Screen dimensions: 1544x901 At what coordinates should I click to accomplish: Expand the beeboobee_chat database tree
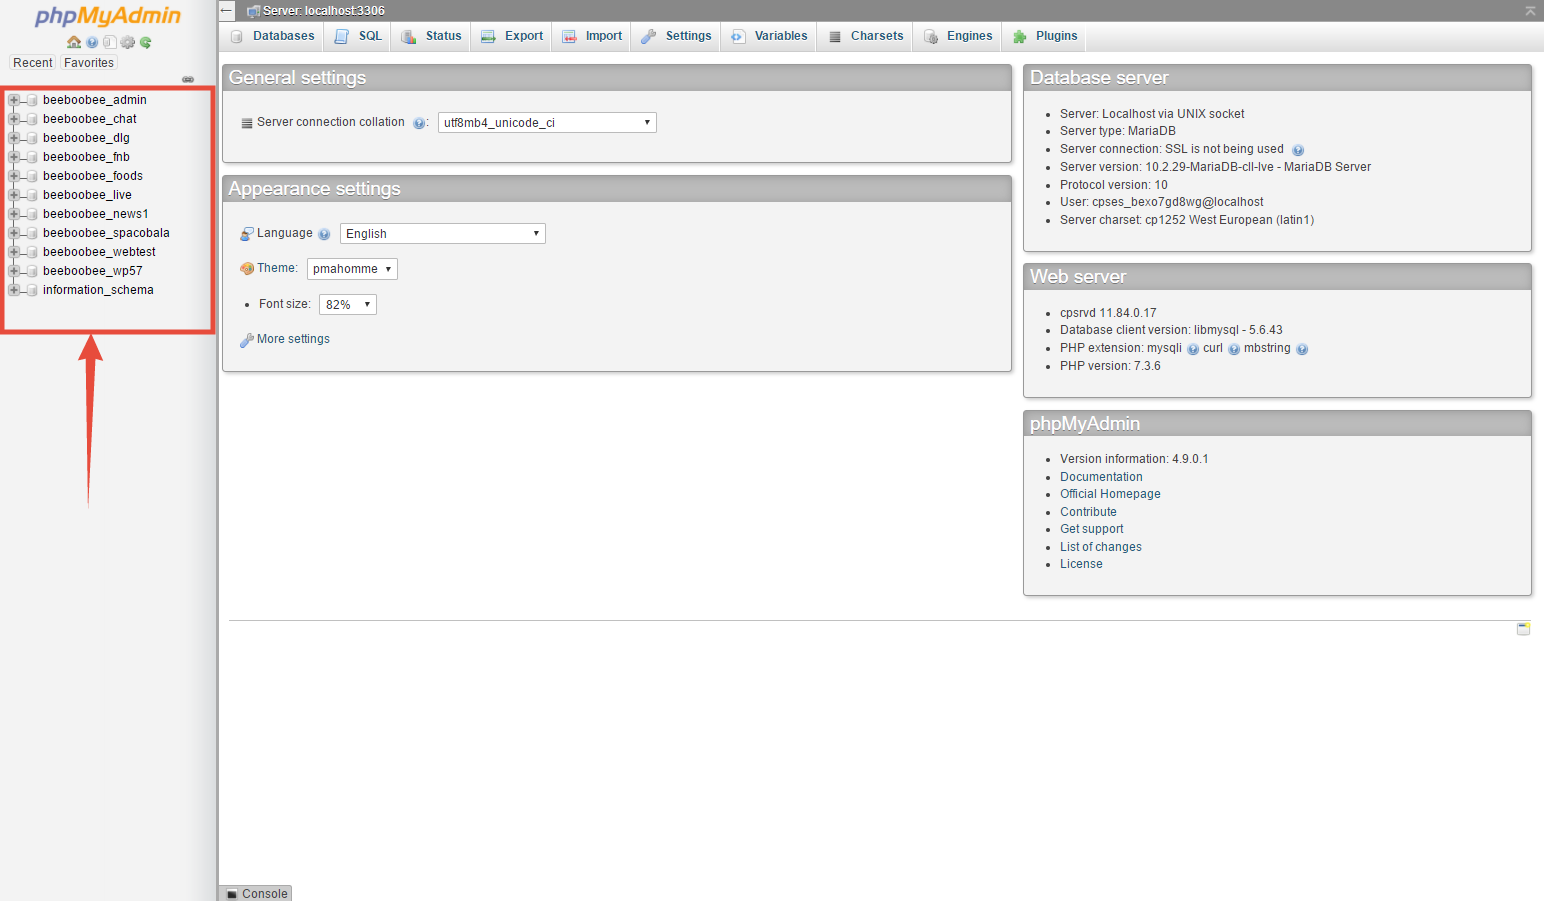pyautogui.click(x=14, y=119)
